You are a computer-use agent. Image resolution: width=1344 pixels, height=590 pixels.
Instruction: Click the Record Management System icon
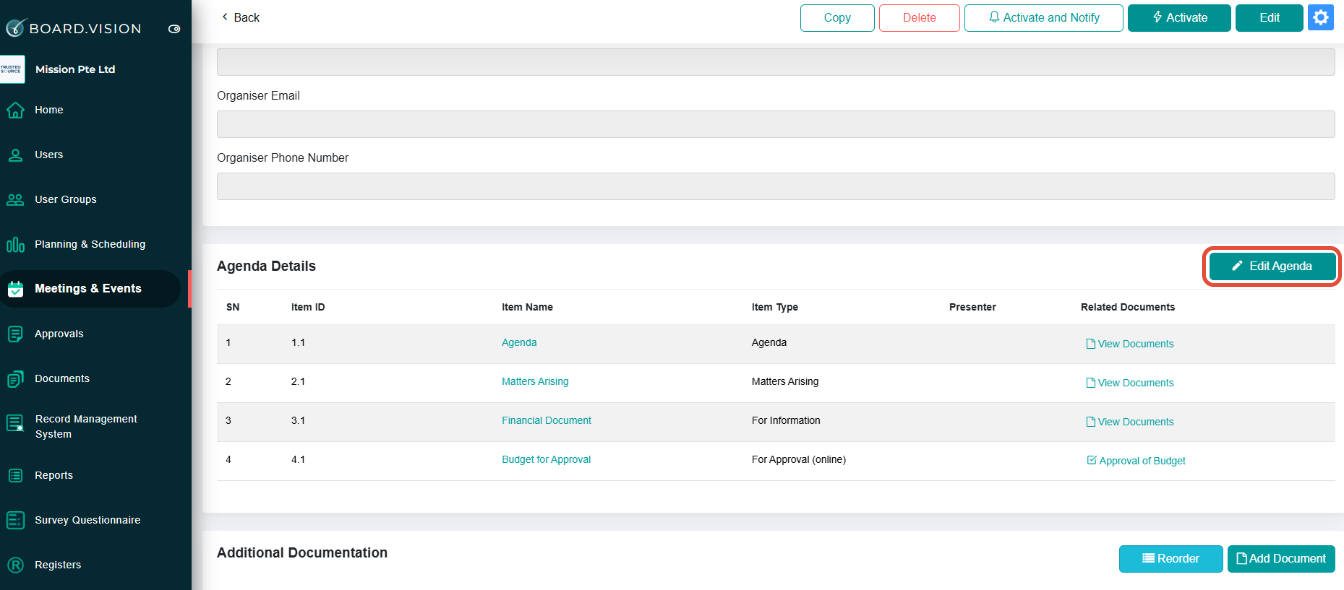point(15,423)
